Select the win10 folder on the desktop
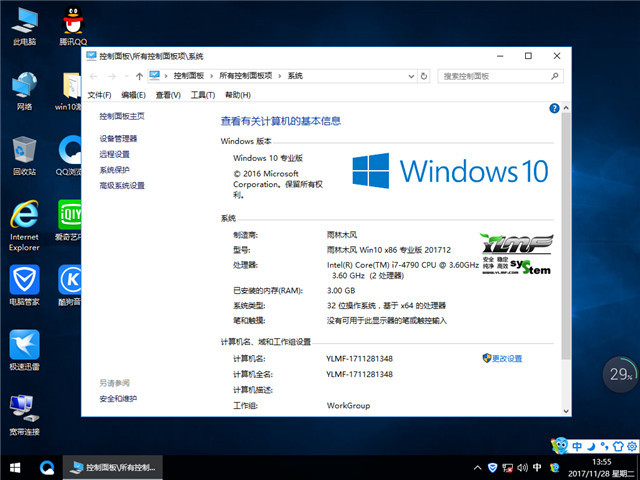The height and width of the screenshot is (480, 640). click(x=69, y=91)
